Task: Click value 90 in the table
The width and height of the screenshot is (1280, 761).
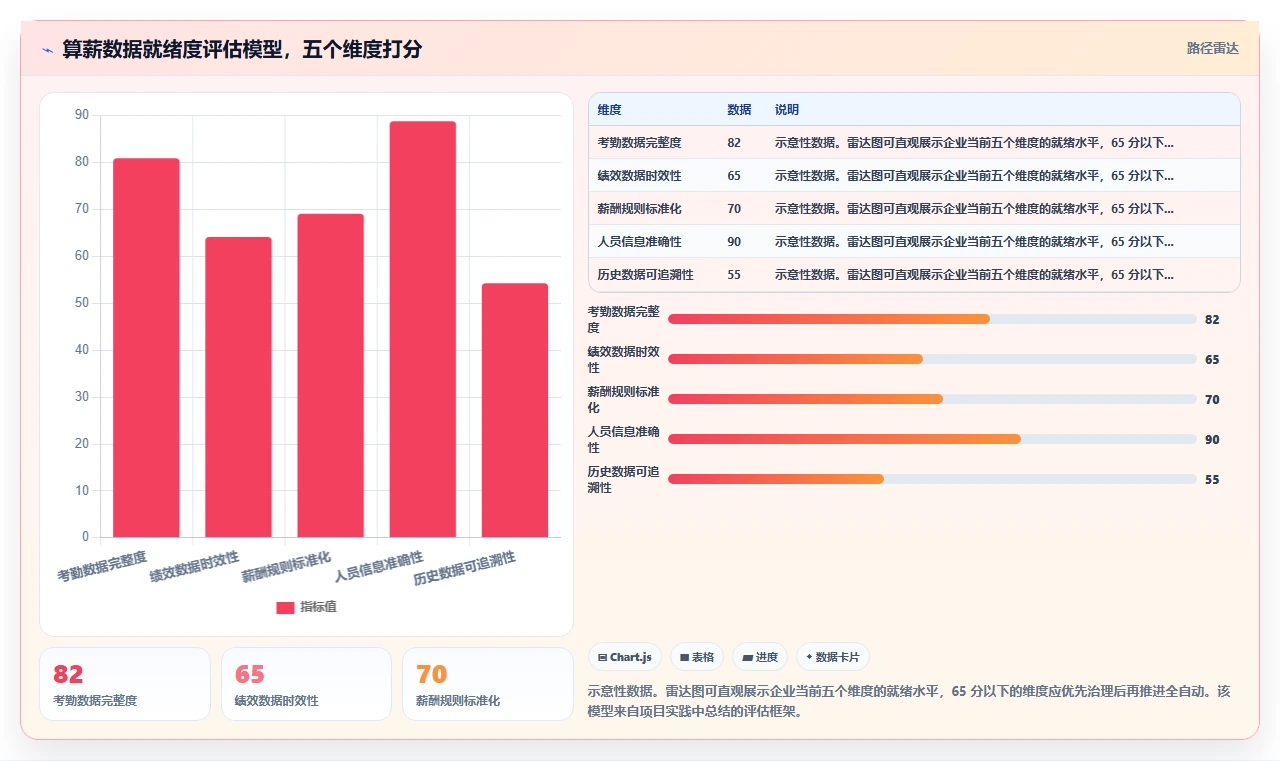Action: pos(734,242)
